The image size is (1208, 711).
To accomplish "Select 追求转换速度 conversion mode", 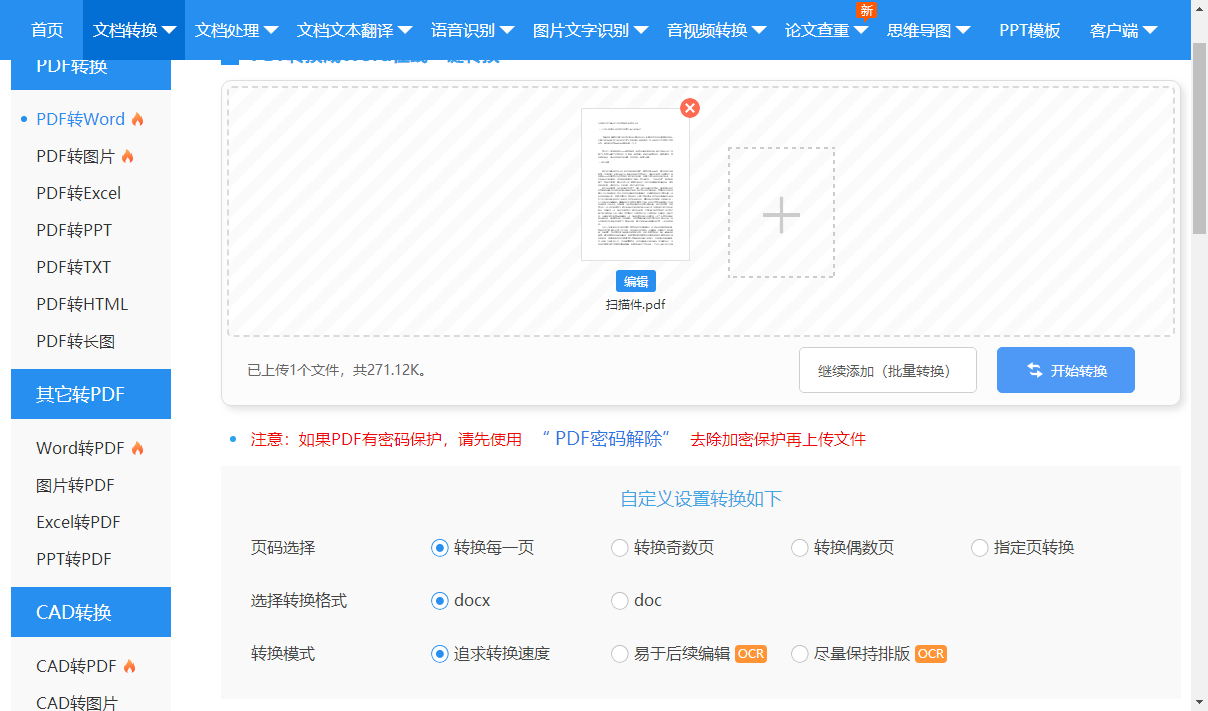I will click(439, 654).
